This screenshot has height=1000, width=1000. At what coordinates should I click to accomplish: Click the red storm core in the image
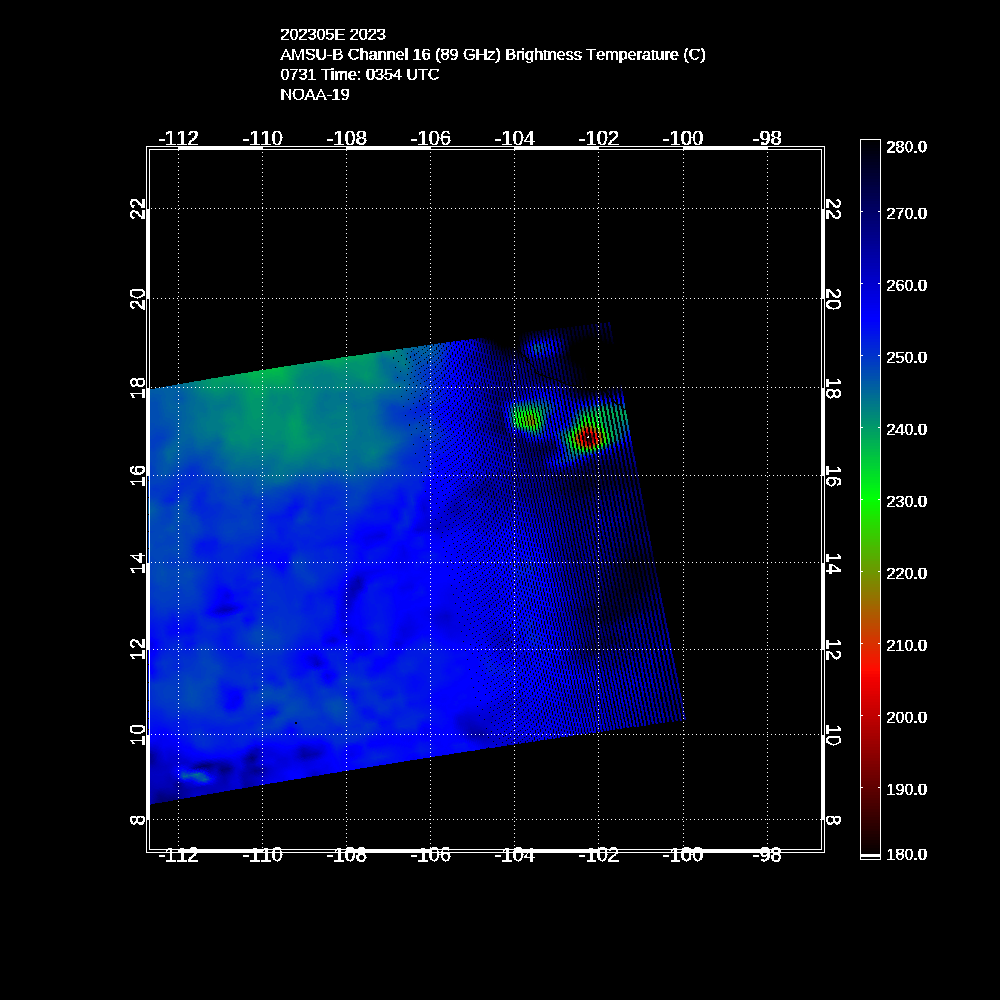[588, 437]
